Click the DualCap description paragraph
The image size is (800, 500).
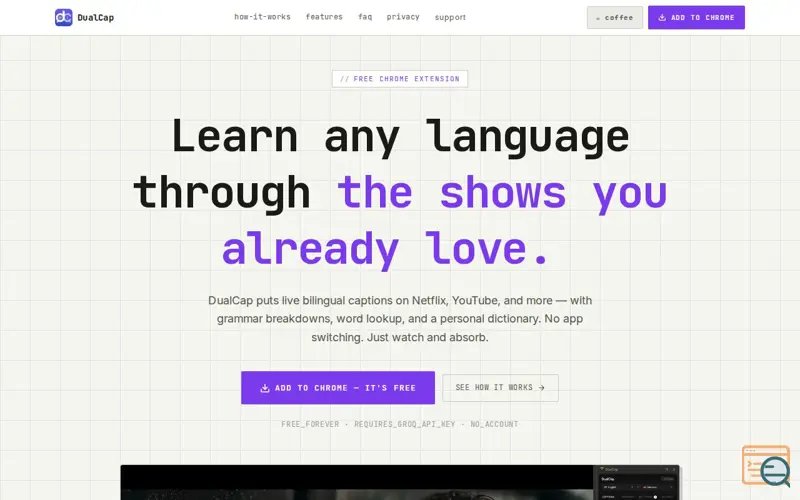pos(400,319)
